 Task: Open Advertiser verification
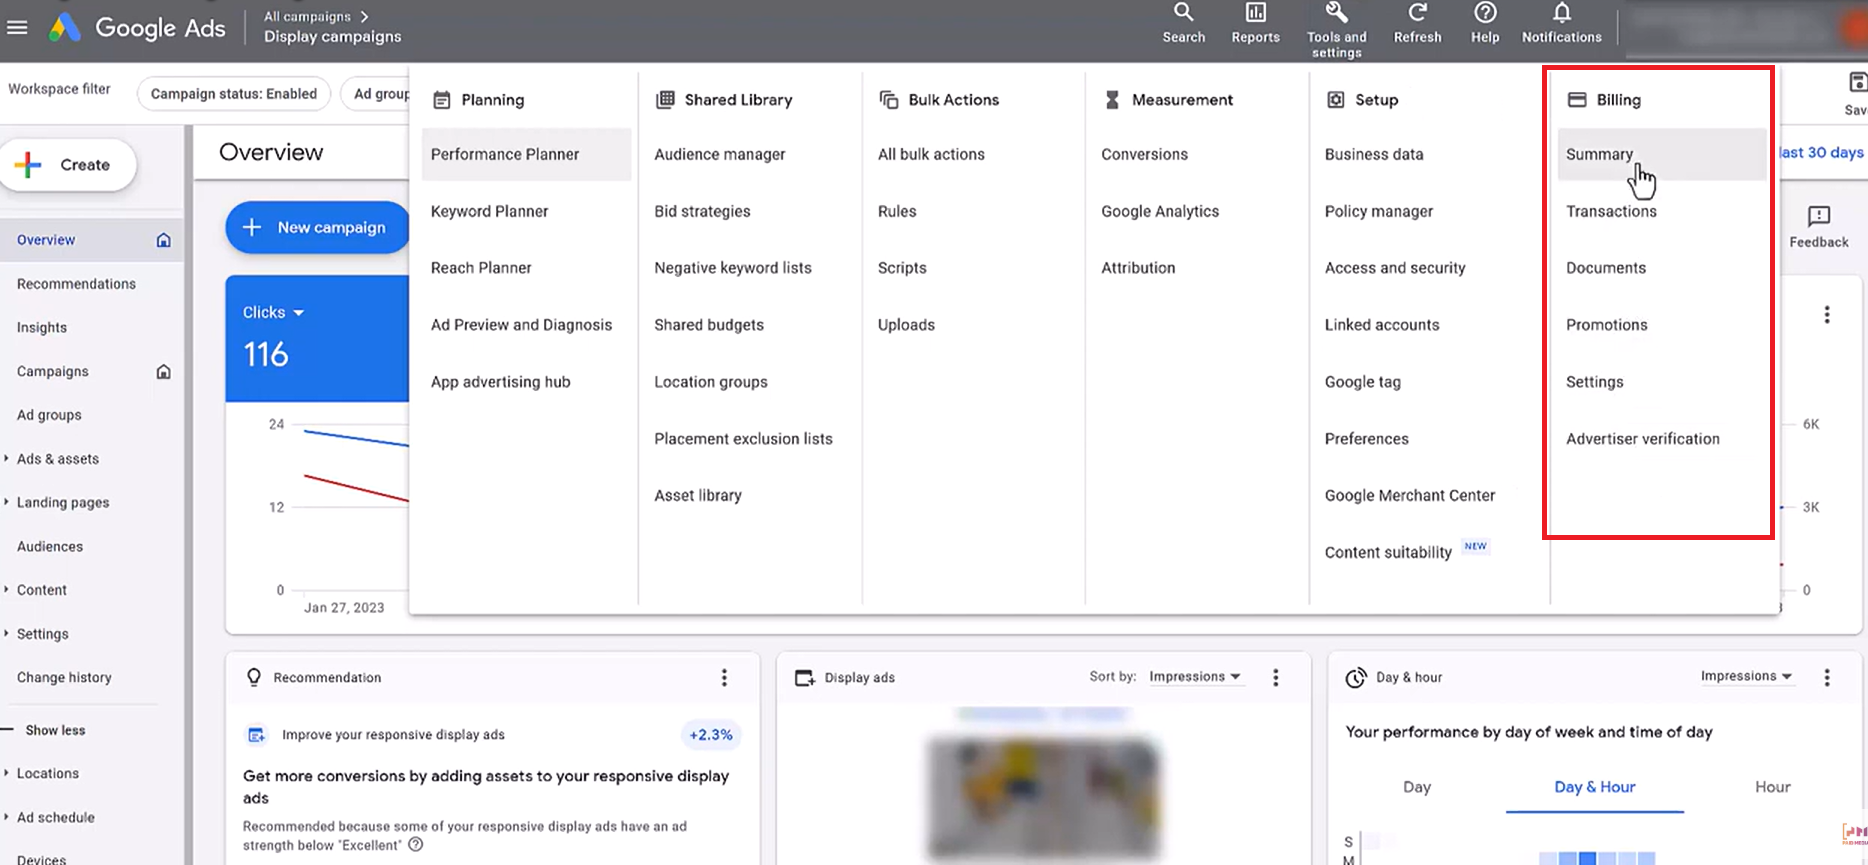pos(1643,438)
